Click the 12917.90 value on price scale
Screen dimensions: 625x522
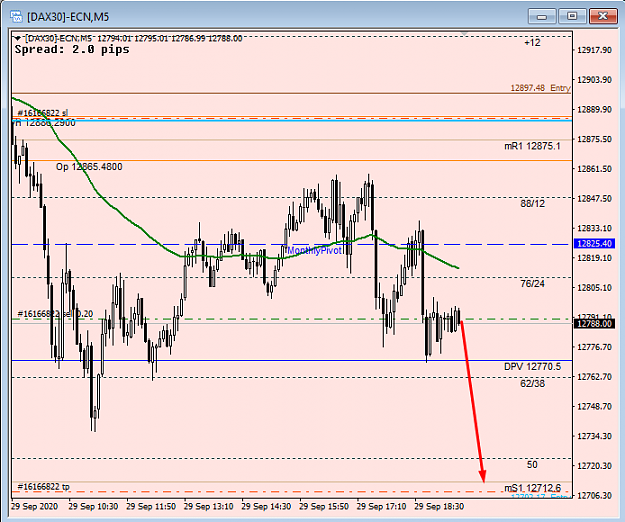point(594,50)
